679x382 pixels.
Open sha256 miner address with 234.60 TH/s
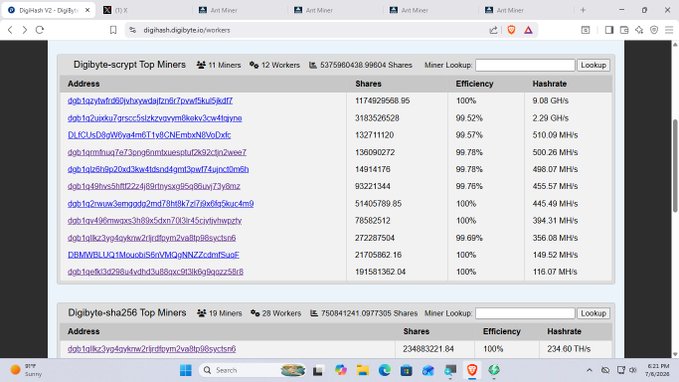coord(152,349)
